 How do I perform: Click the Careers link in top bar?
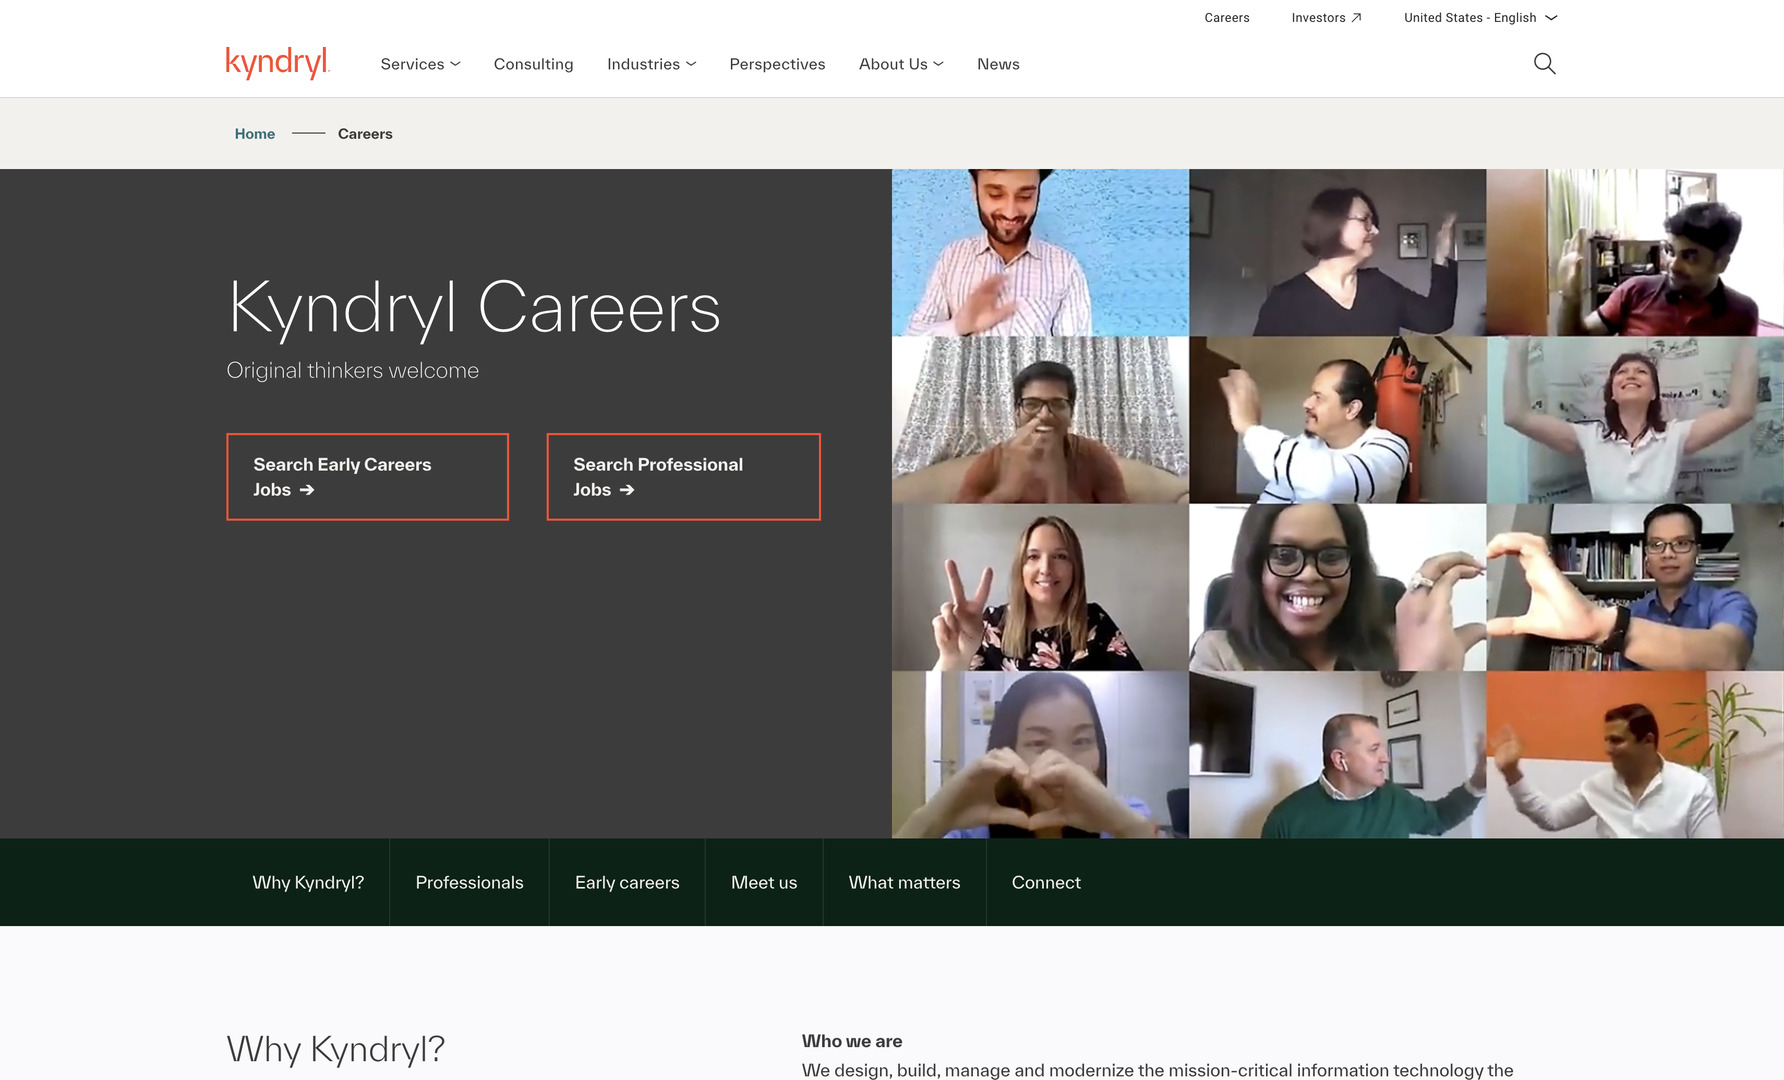[1227, 18]
